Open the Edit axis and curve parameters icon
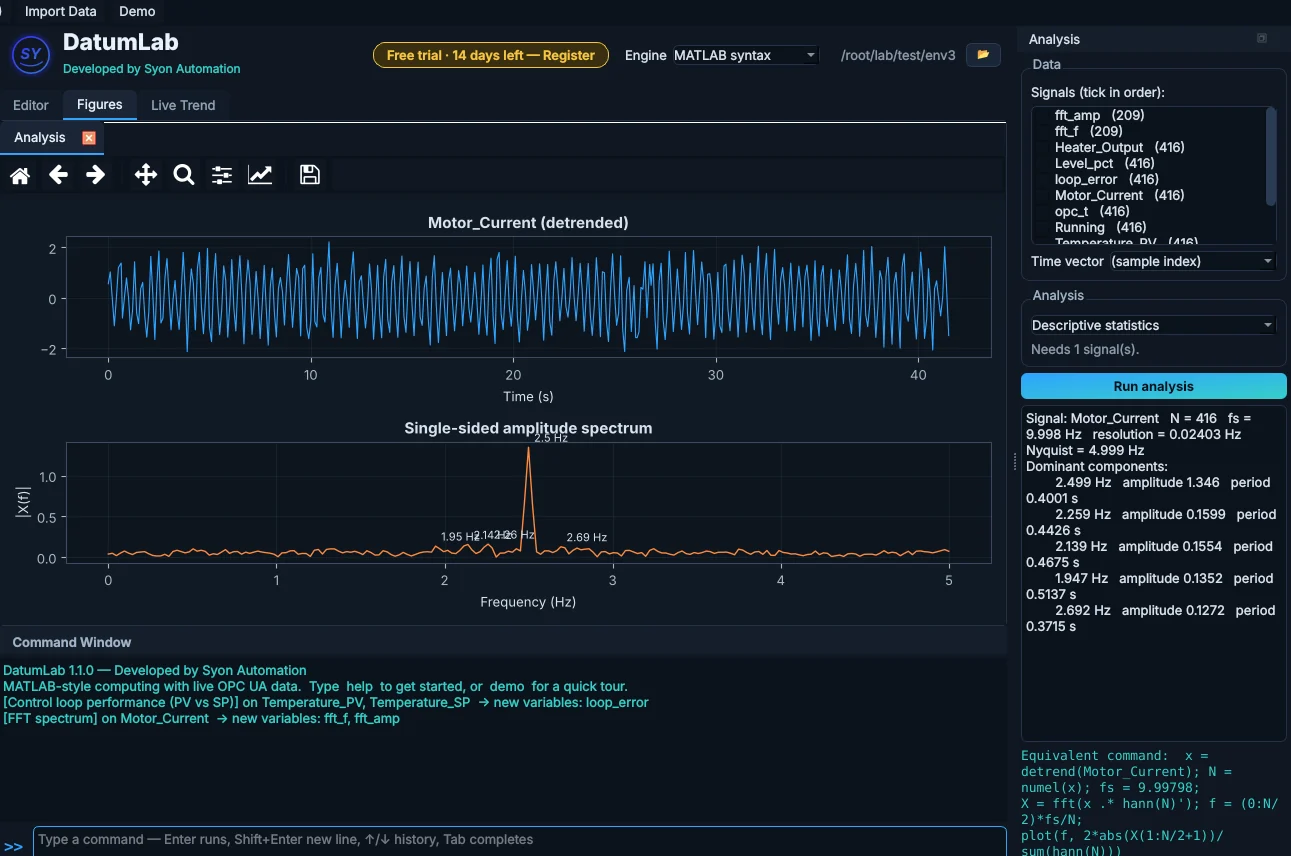1291x856 pixels. point(260,176)
